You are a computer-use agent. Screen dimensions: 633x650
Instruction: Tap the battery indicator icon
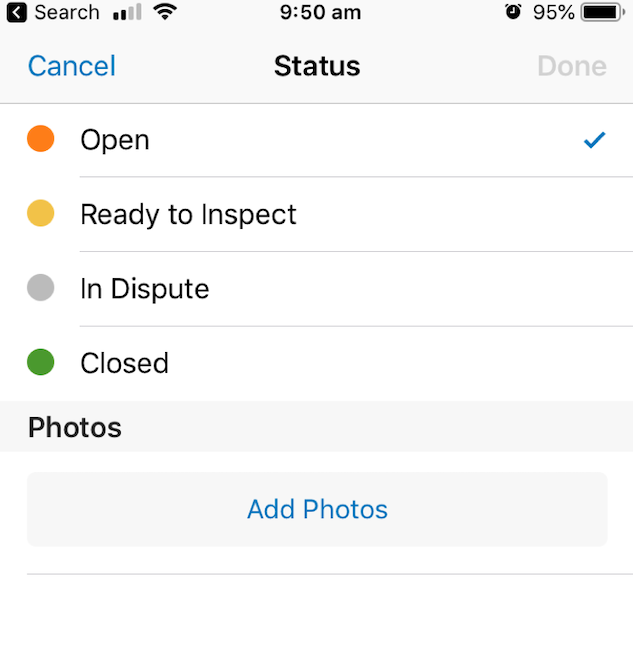point(603,12)
